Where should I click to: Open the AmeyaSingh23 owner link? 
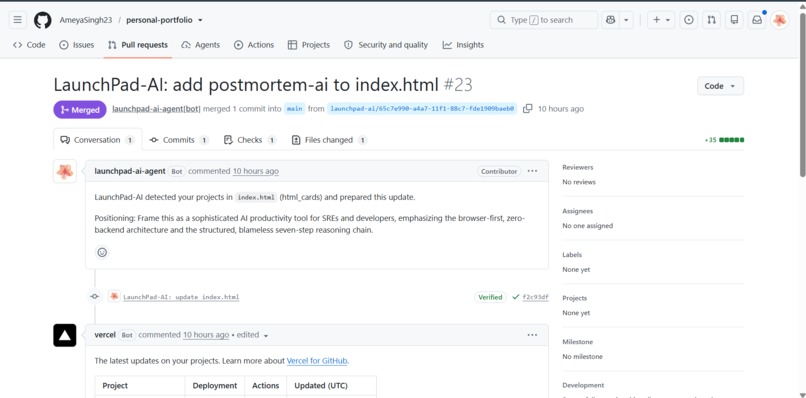point(85,20)
